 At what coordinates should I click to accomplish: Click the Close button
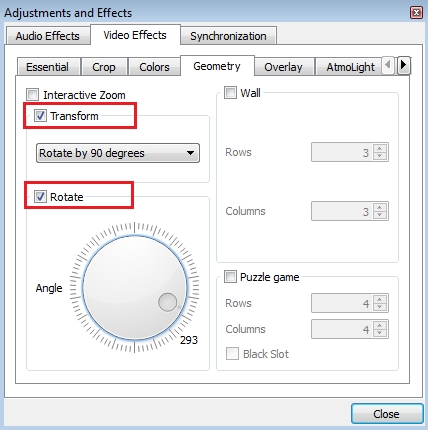click(387, 414)
